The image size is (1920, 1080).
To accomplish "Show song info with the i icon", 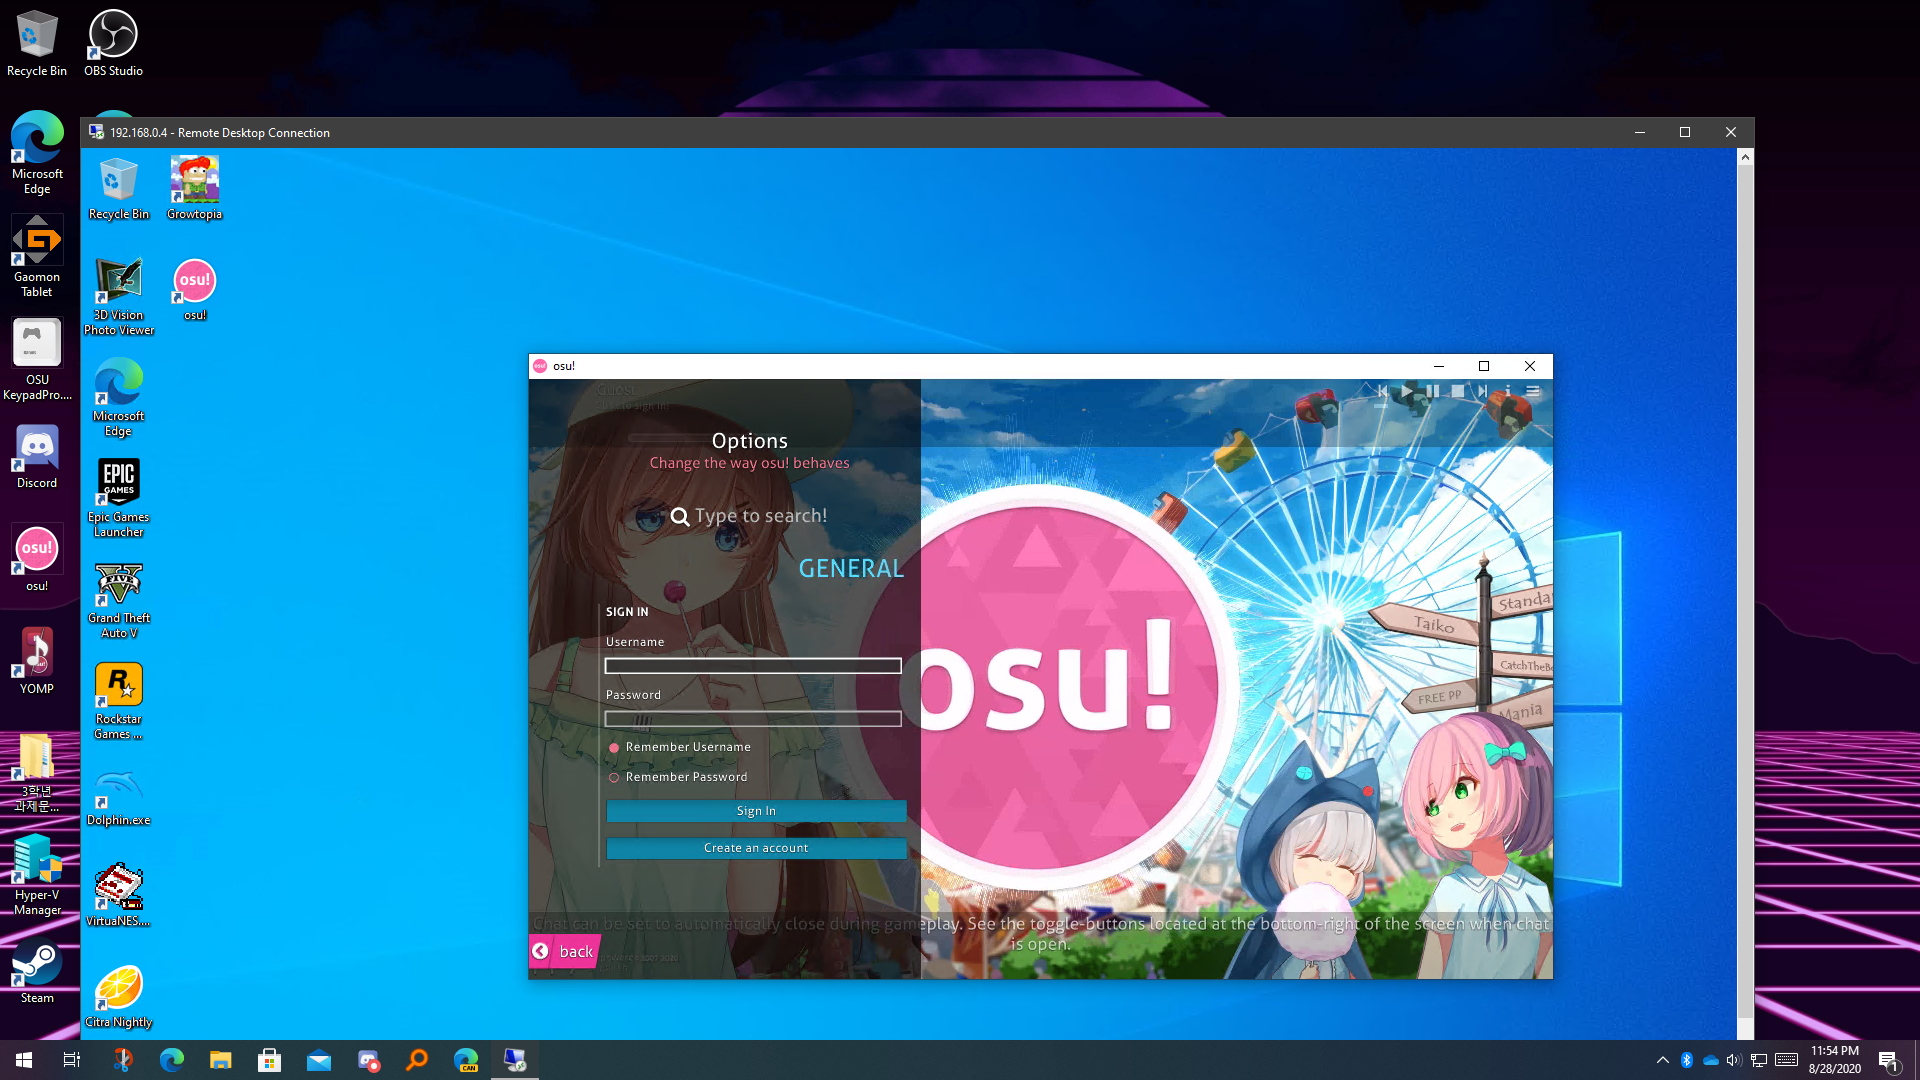I will [x=1508, y=391].
